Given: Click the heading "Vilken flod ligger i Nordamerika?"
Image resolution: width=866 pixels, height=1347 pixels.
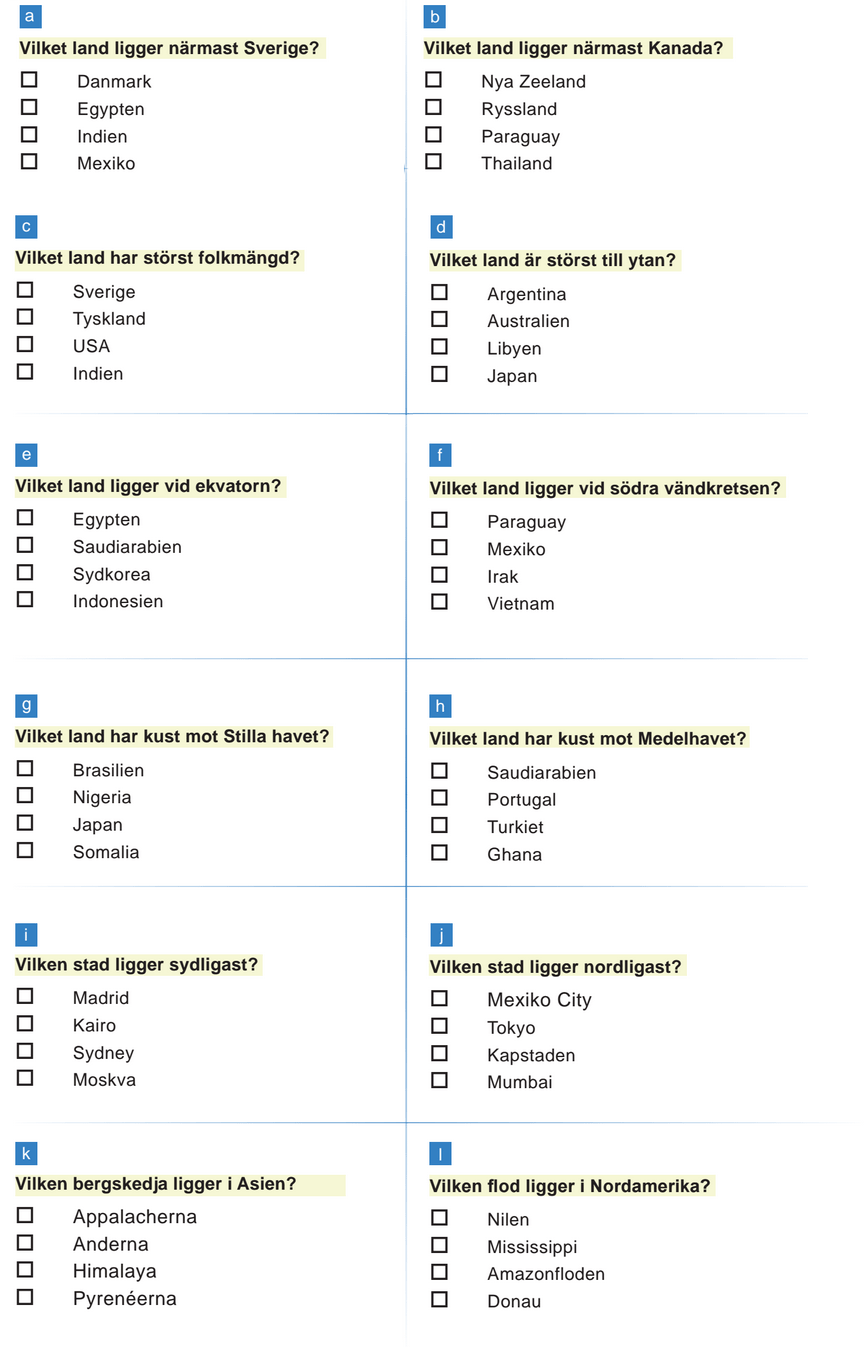Looking at the screenshot, I should click(570, 1187).
